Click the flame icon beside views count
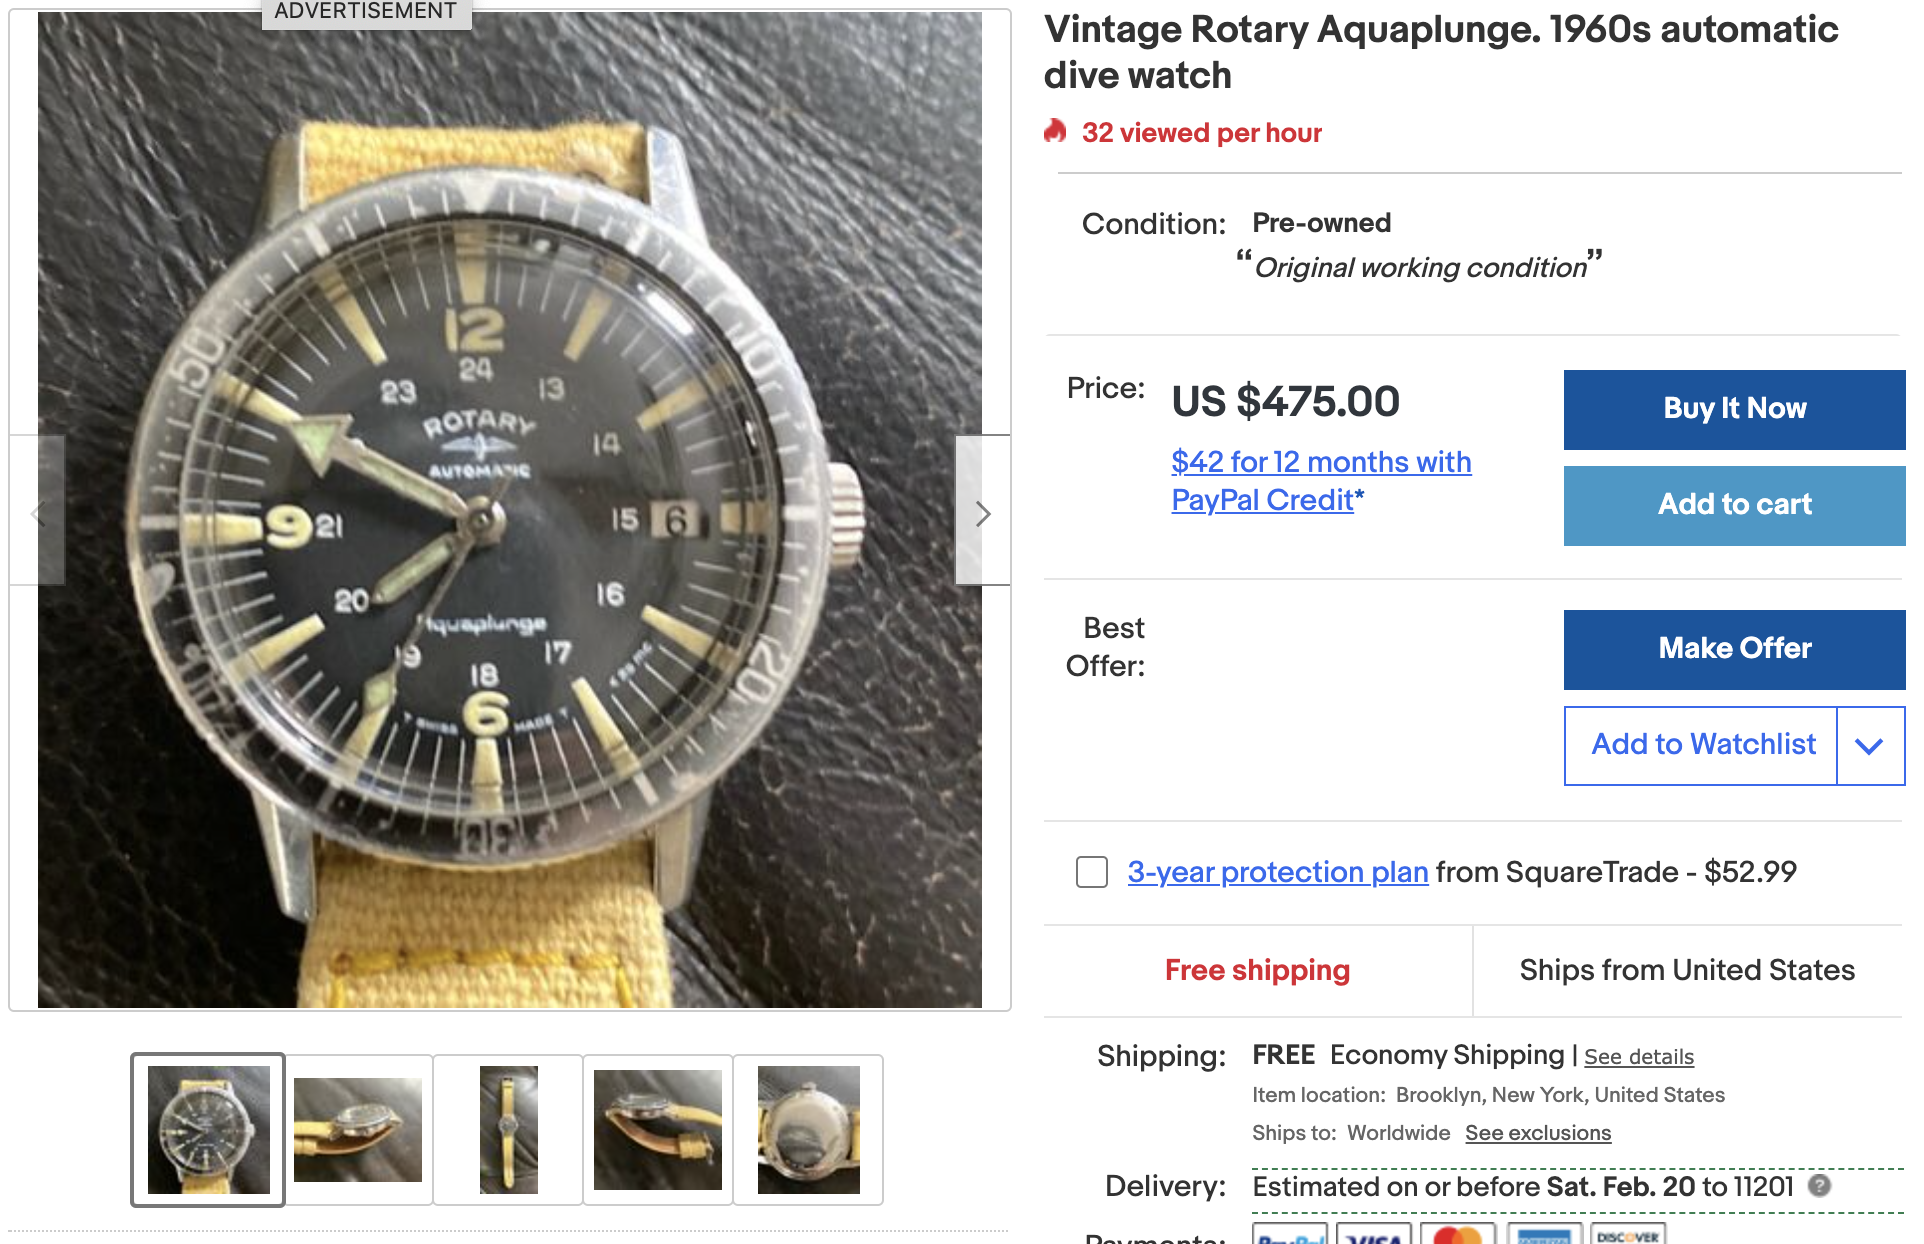The height and width of the screenshot is (1244, 1924). (x=1055, y=131)
